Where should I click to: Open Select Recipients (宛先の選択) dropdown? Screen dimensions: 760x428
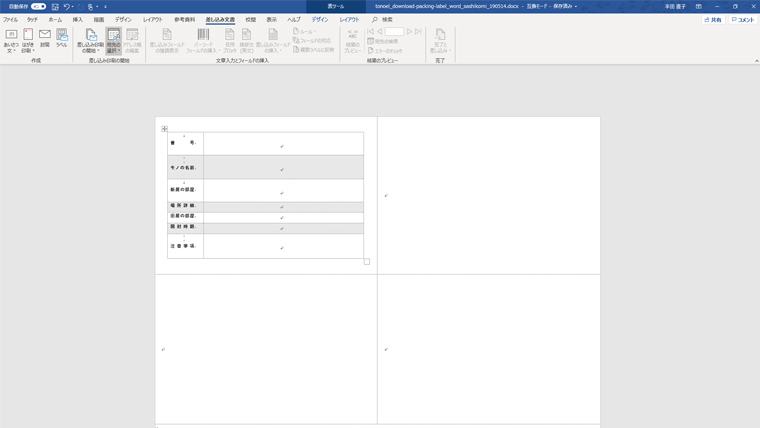coord(114,40)
